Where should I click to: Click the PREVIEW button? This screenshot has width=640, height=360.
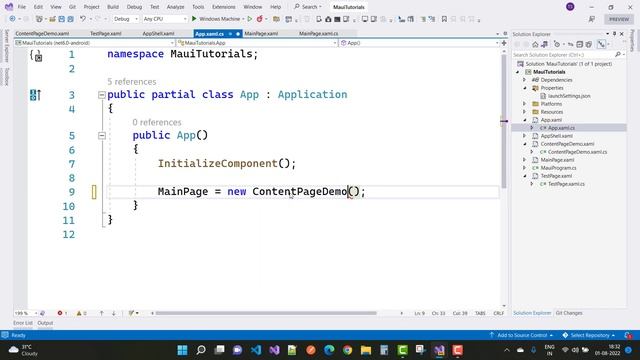pyautogui.click(x=619, y=19)
